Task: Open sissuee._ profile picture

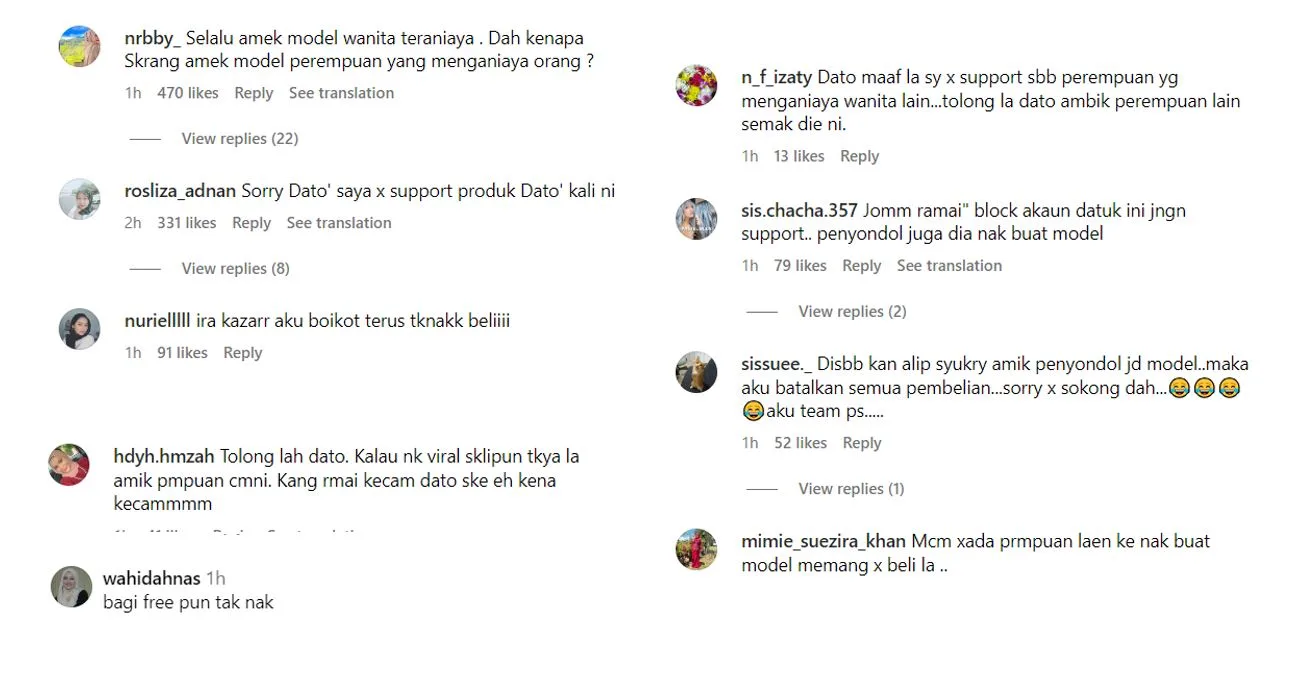Action: point(696,372)
